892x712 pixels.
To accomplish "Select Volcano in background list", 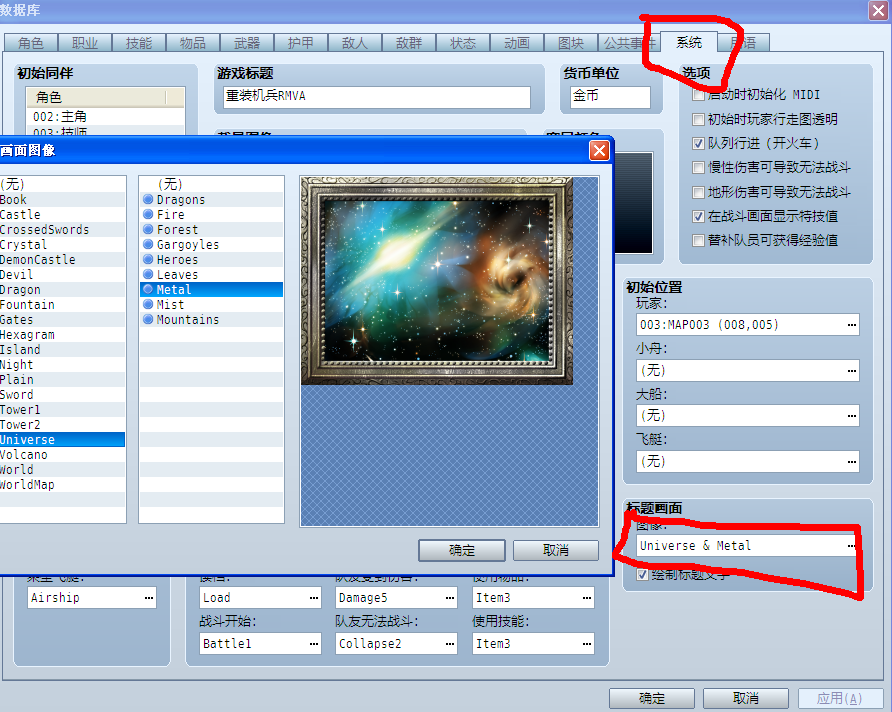I will point(63,454).
